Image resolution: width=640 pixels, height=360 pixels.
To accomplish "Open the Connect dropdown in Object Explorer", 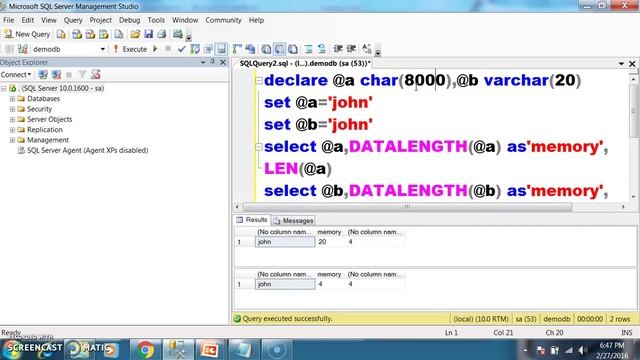I will click(16, 74).
